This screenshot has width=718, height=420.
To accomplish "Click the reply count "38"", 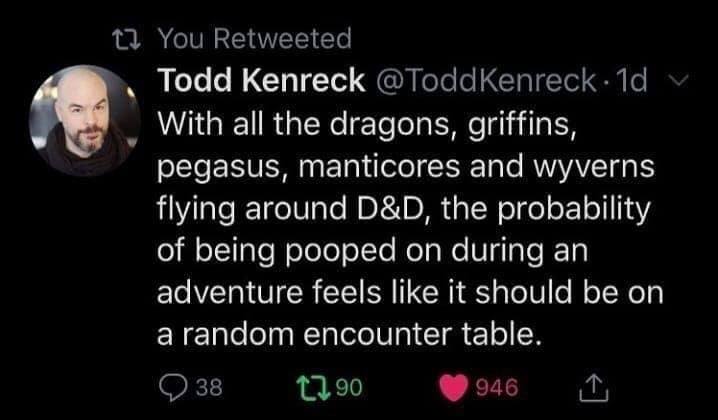I will coord(212,386).
